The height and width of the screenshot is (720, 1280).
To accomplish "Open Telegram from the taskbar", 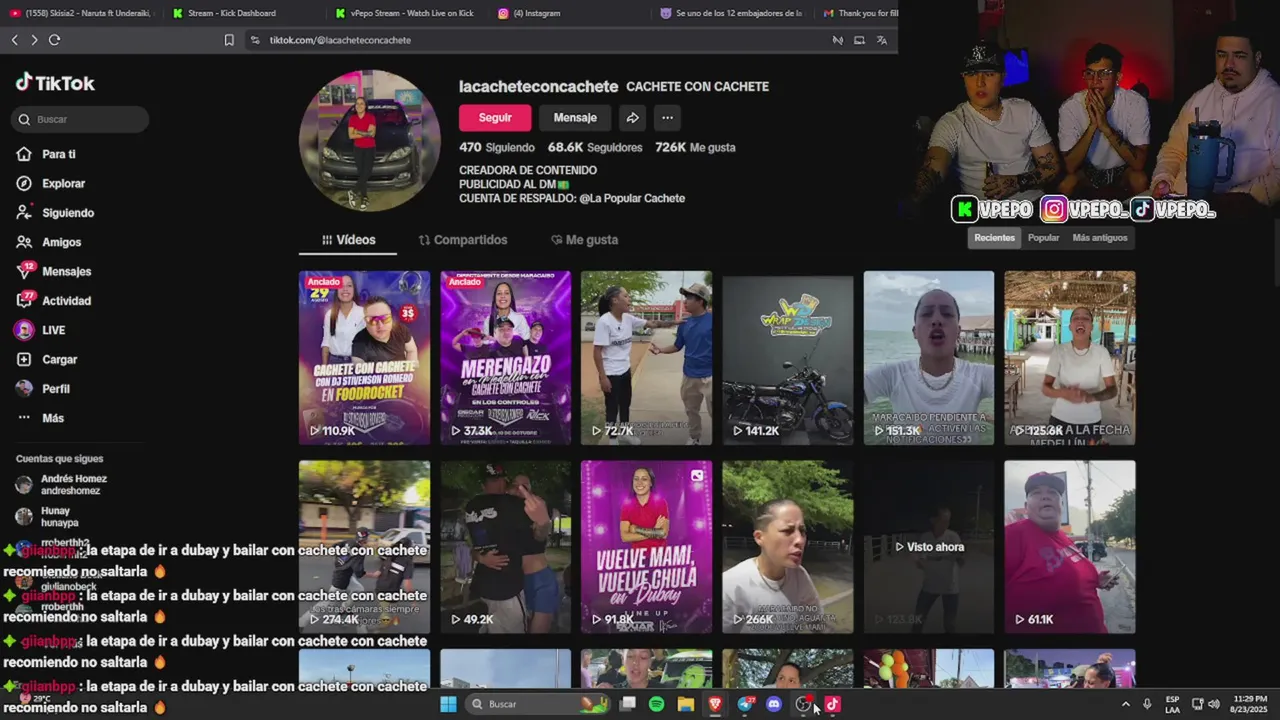I will click(x=745, y=704).
